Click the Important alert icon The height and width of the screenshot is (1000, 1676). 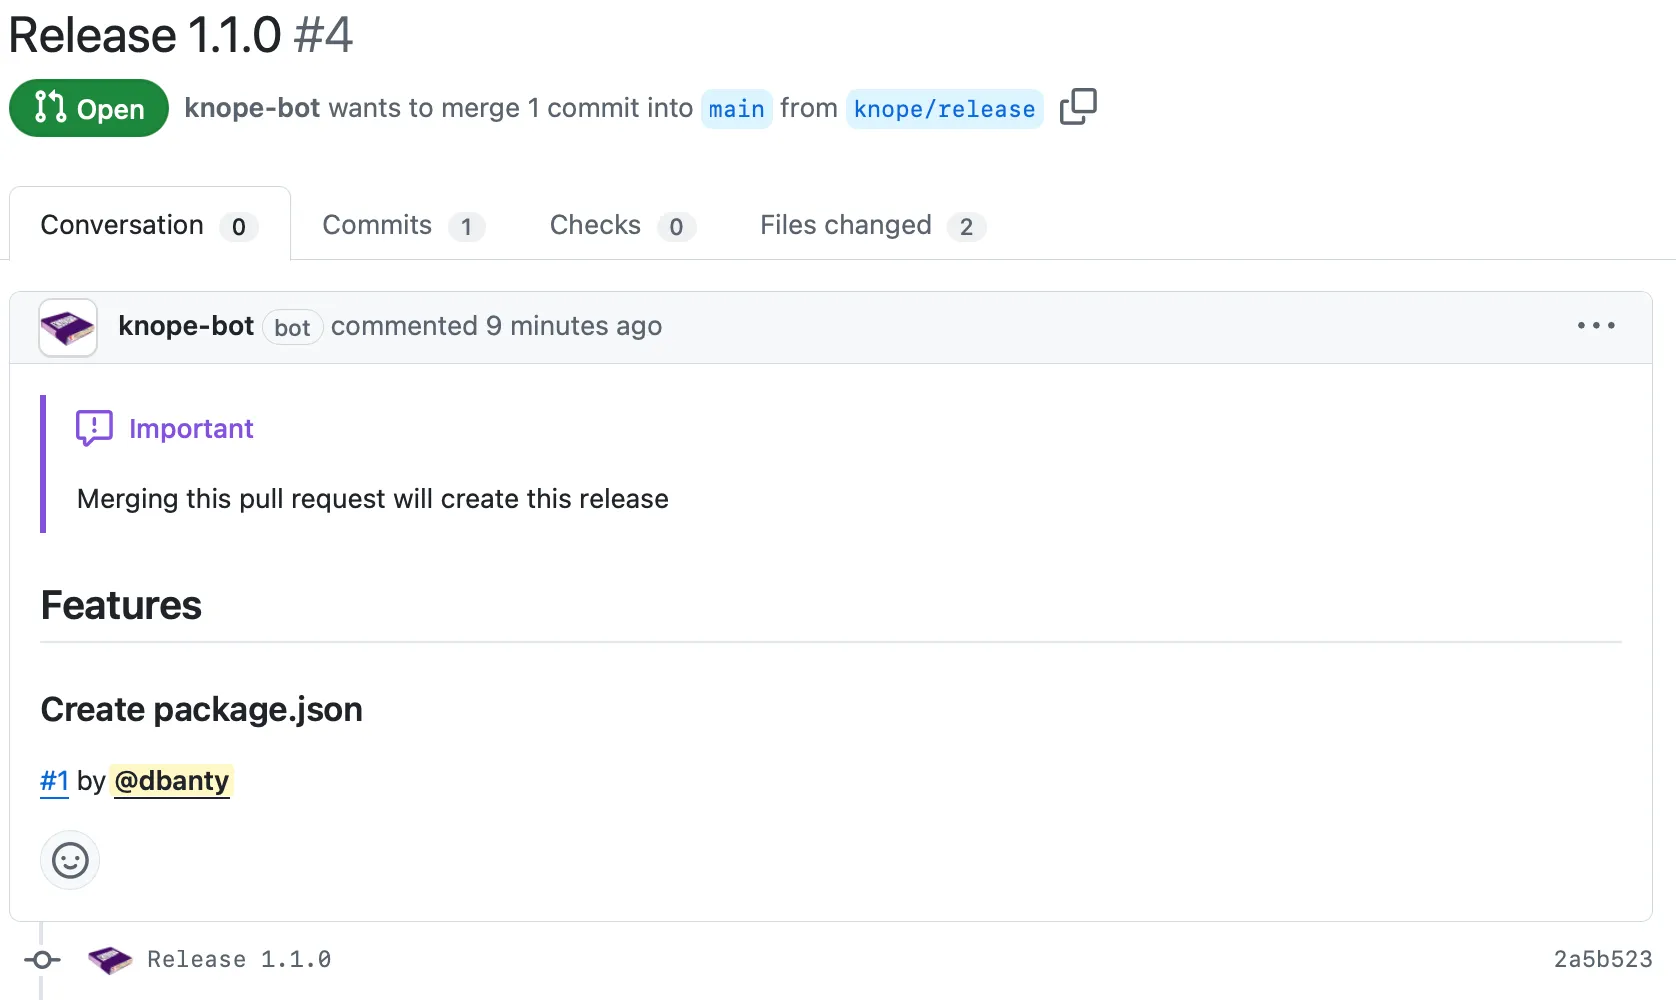[x=93, y=427]
